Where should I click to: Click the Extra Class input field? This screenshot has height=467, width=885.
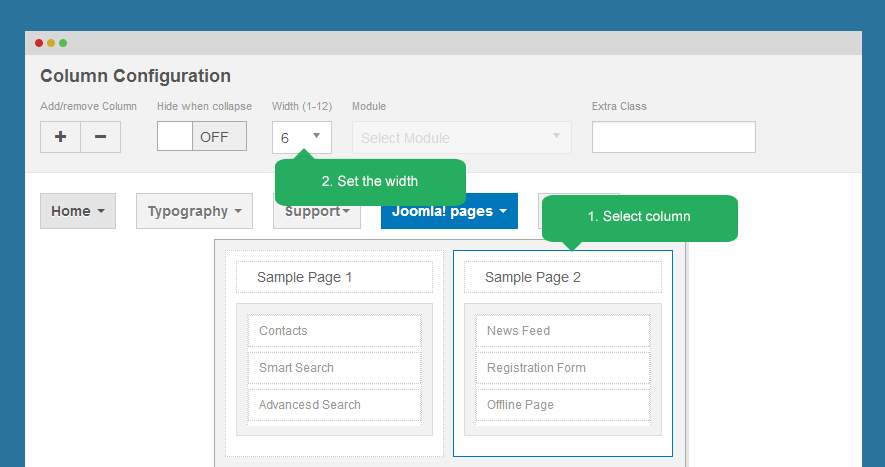tap(673, 137)
